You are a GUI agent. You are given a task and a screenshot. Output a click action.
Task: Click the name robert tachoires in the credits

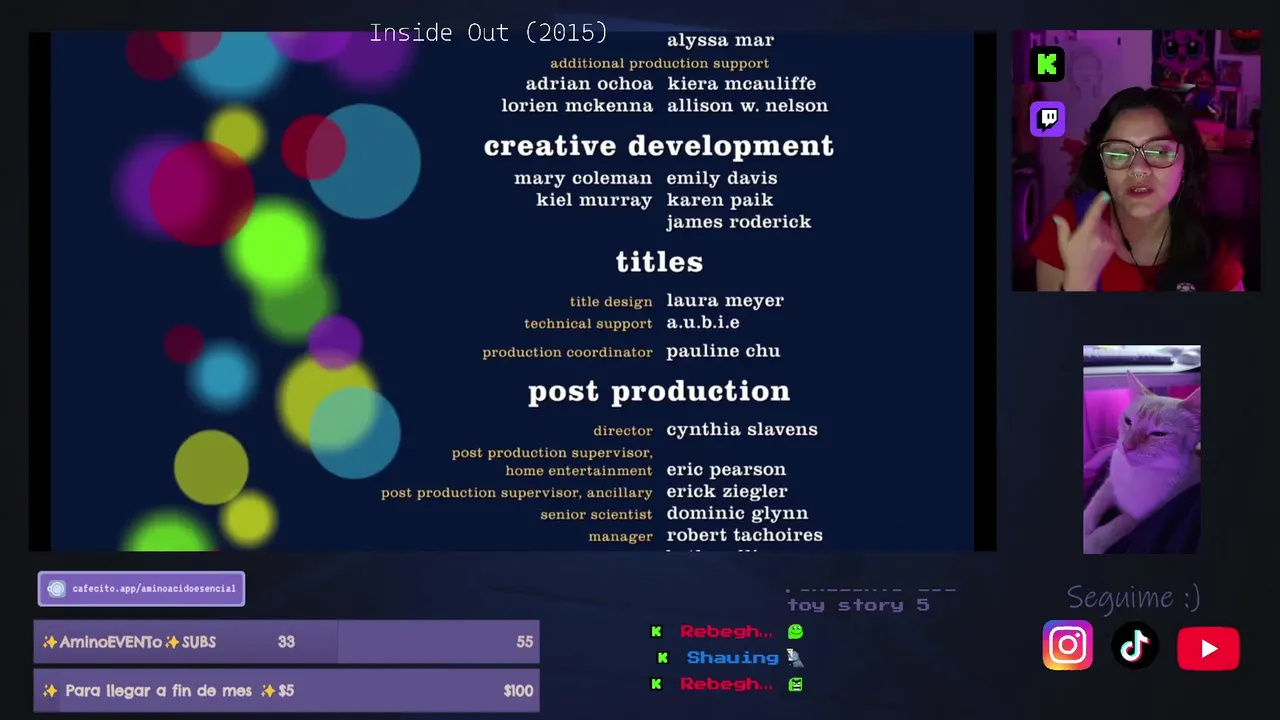745,536
